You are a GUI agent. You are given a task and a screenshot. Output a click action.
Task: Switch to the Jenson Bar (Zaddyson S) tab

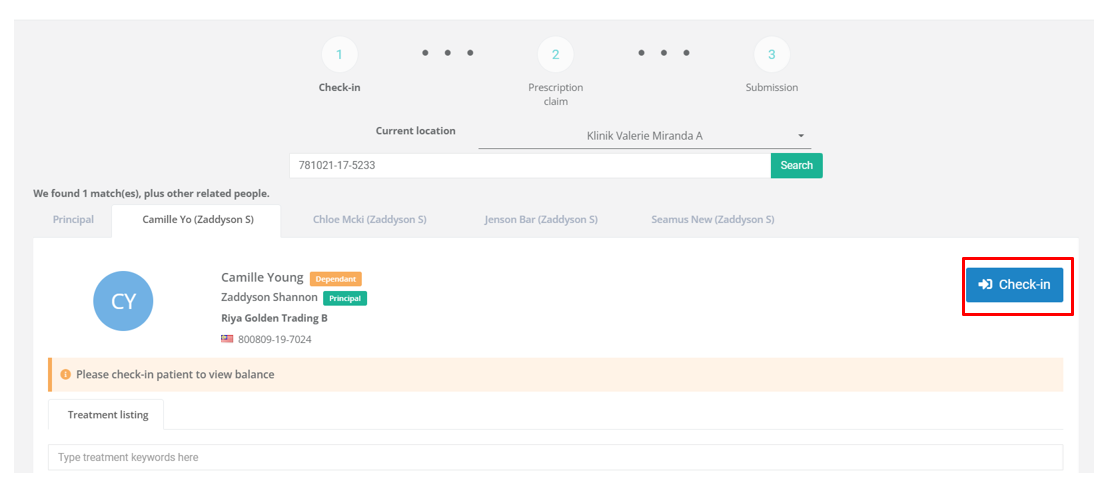click(541, 220)
